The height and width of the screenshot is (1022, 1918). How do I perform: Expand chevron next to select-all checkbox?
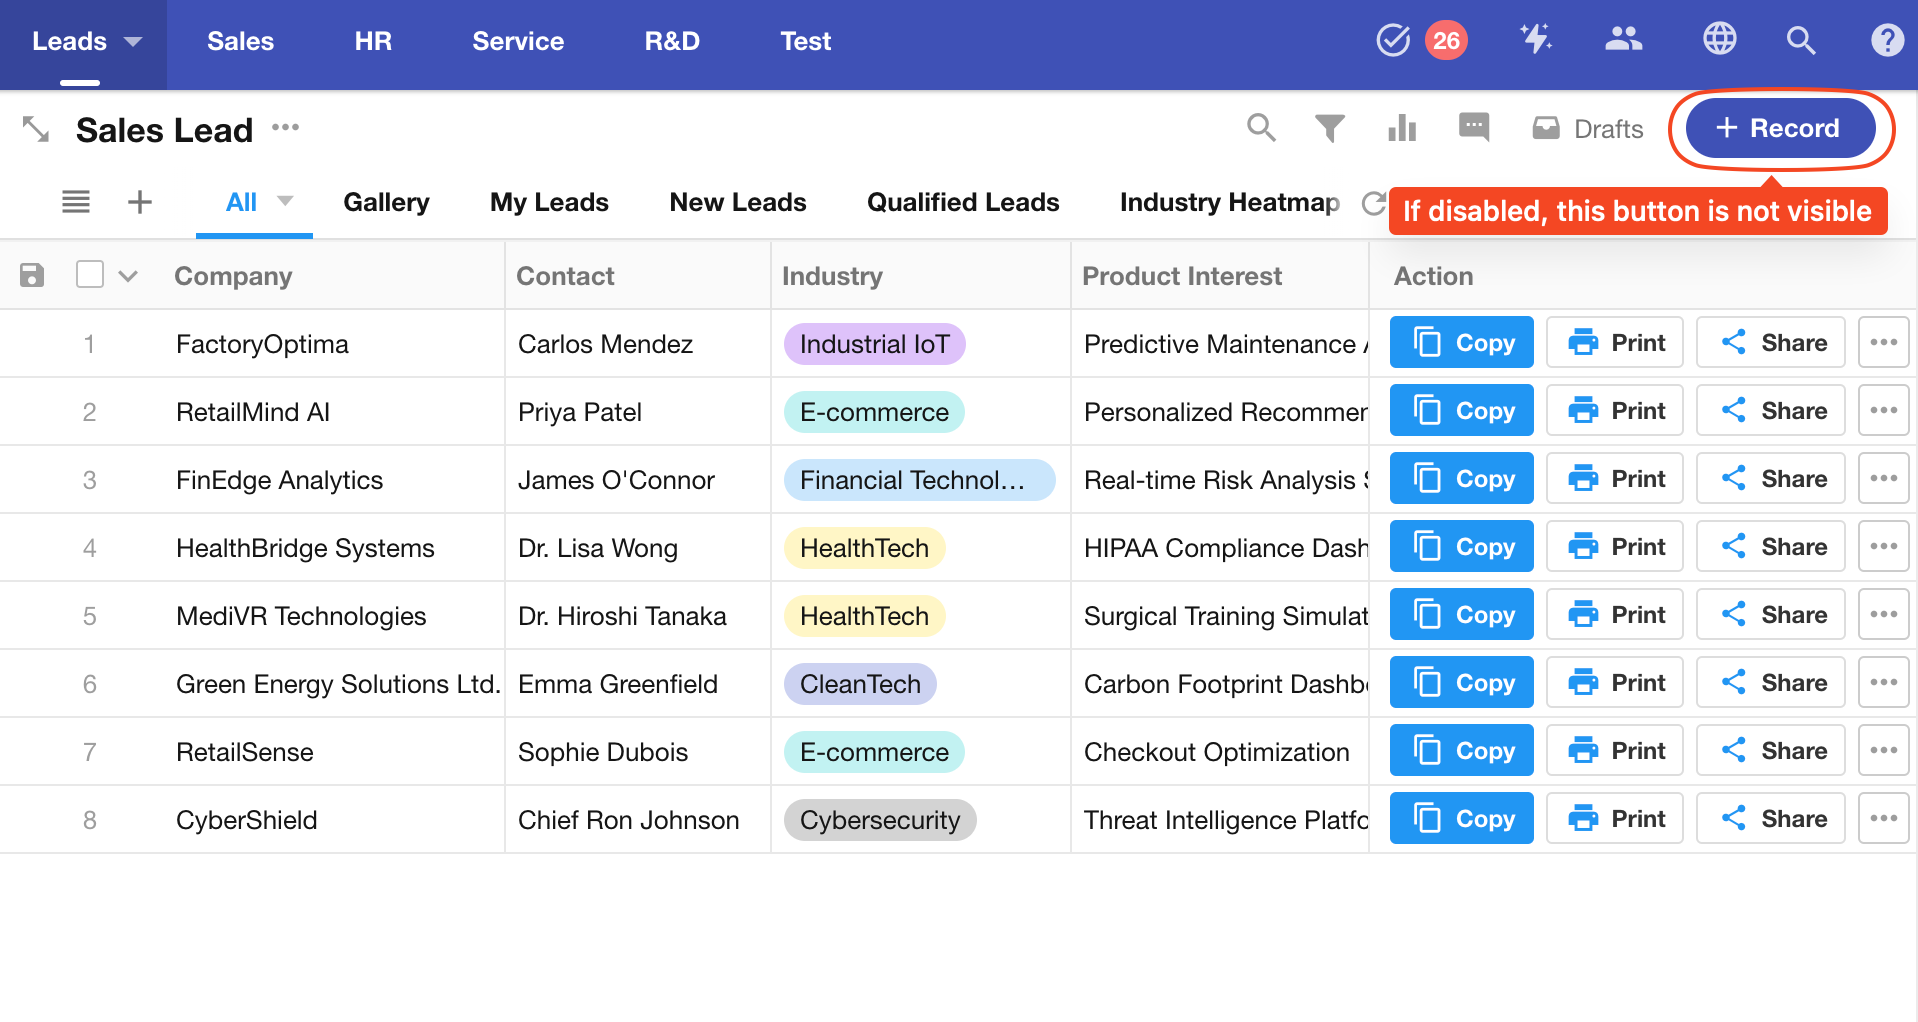(128, 276)
